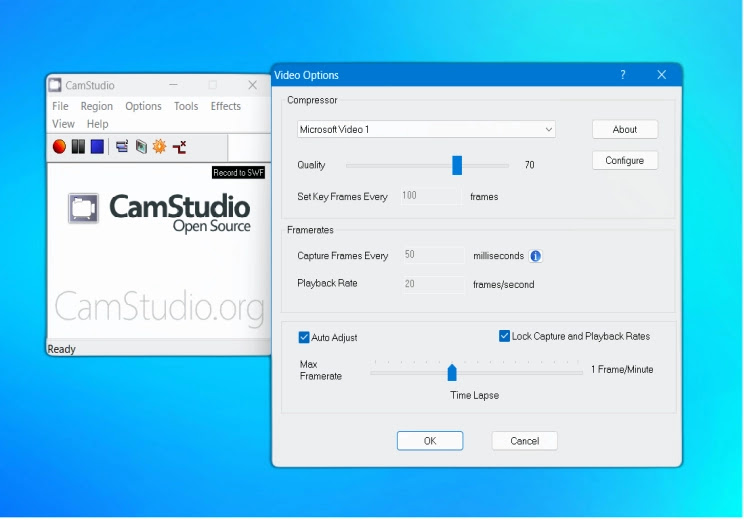The width and height of the screenshot is (744, 520).
Task: Close the Video Options dialog
Action: point(661,75)
